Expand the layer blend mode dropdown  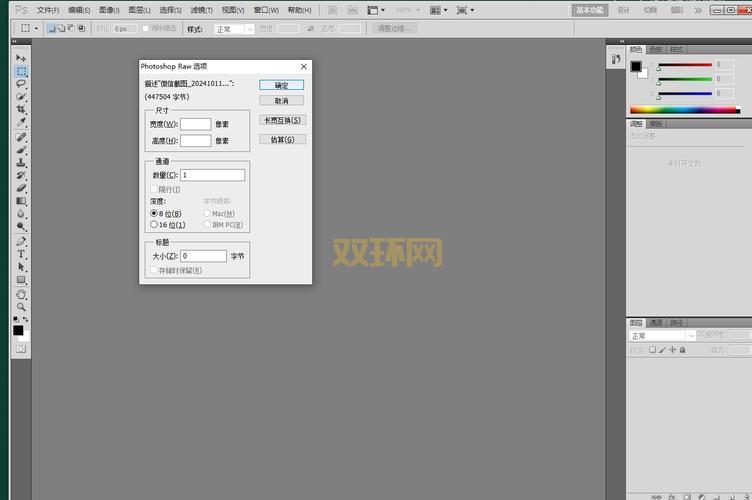point(662,336)
